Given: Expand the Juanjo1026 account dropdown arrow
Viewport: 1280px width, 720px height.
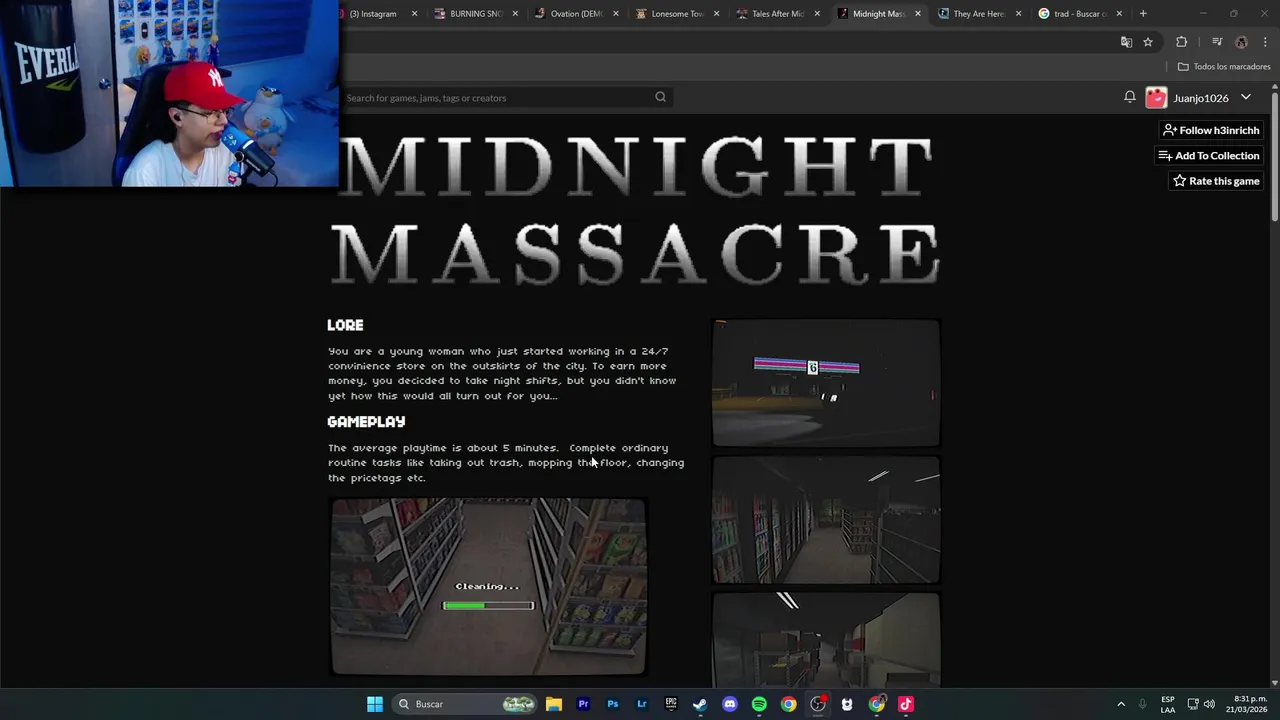Looking at the screenshot, I should click(1246, 97).
